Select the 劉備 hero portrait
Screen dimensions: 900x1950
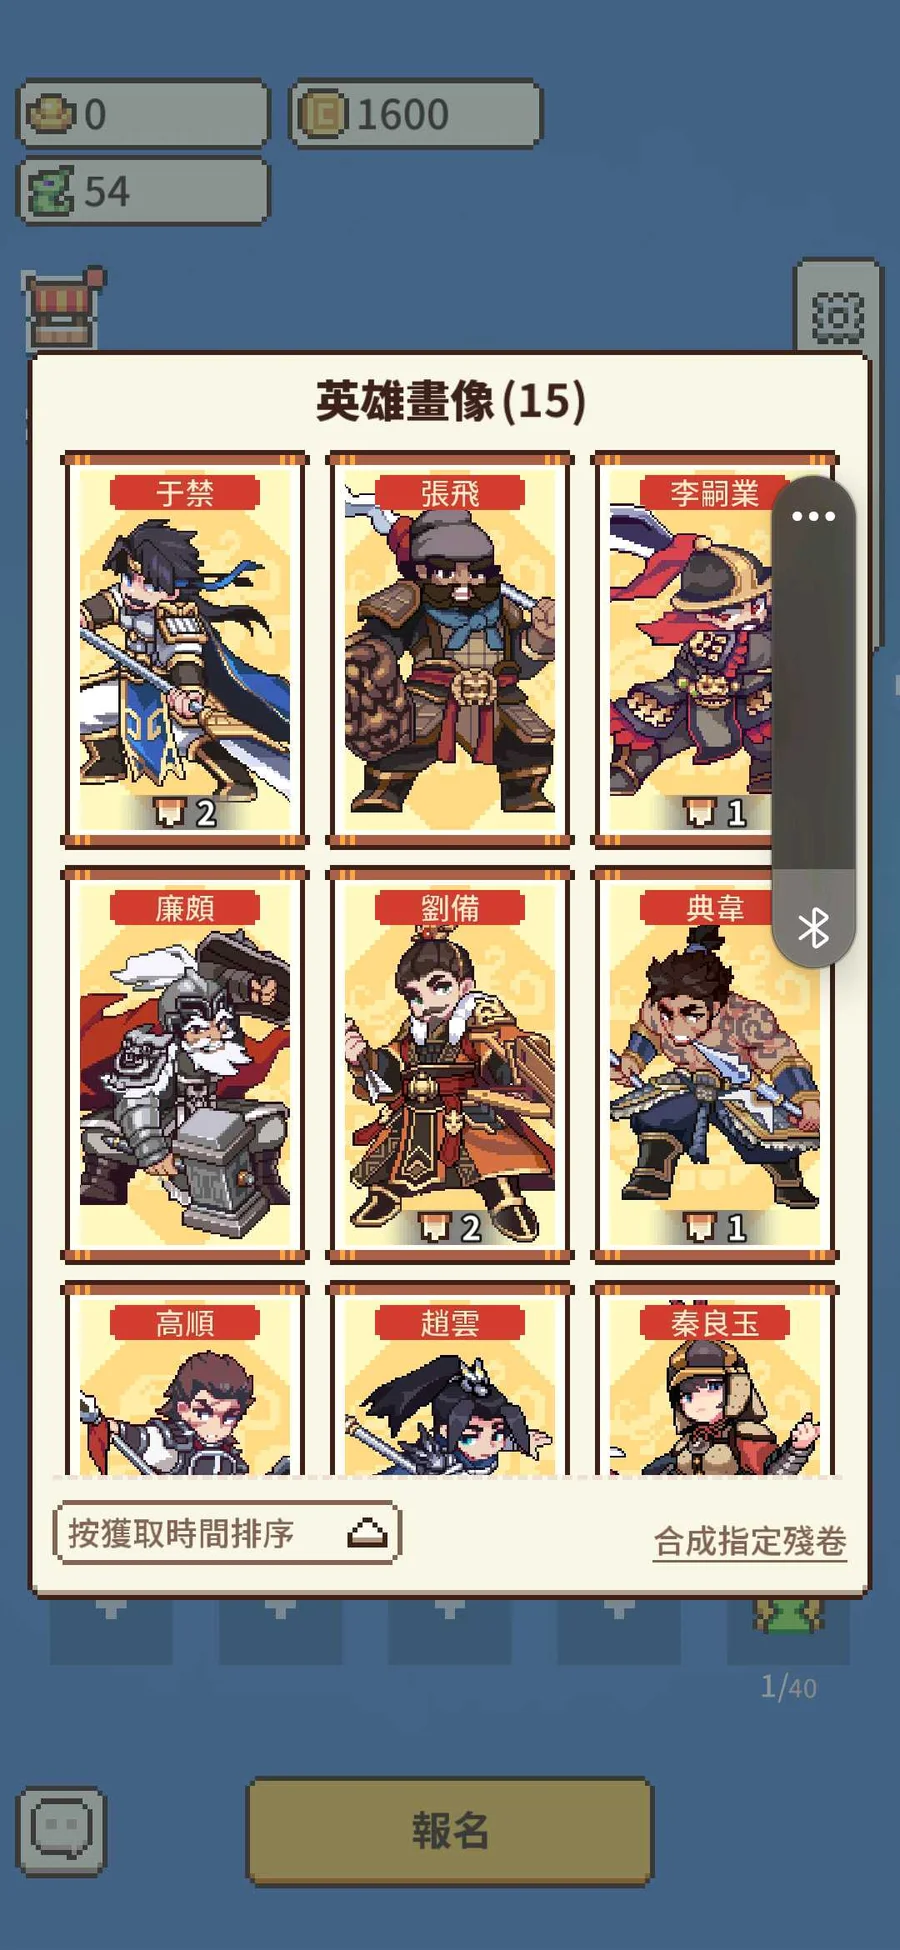coord(450,1065)
